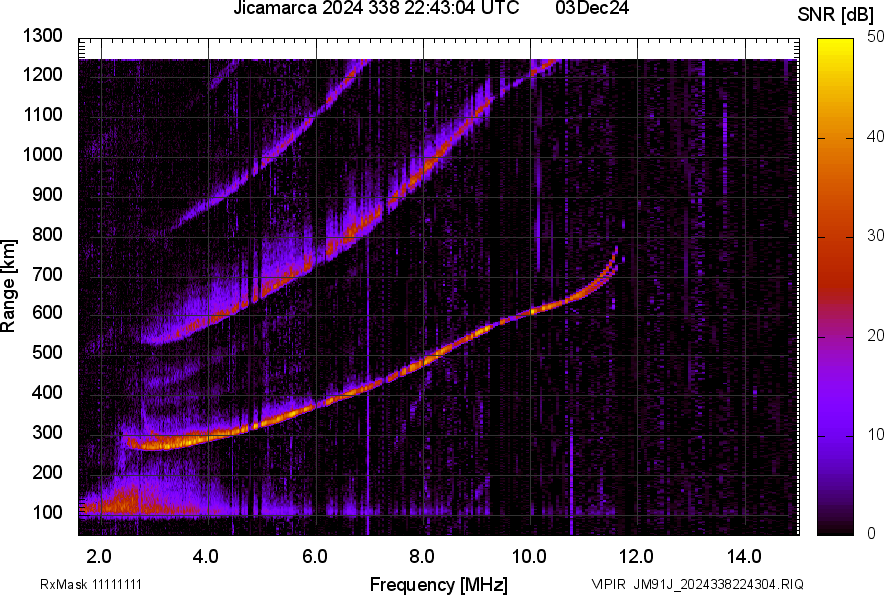Click the range tick label '1000'
Image resolution: width=884 pixels, height=595 pixels.
pyautogui.click(x=43, y=154)
